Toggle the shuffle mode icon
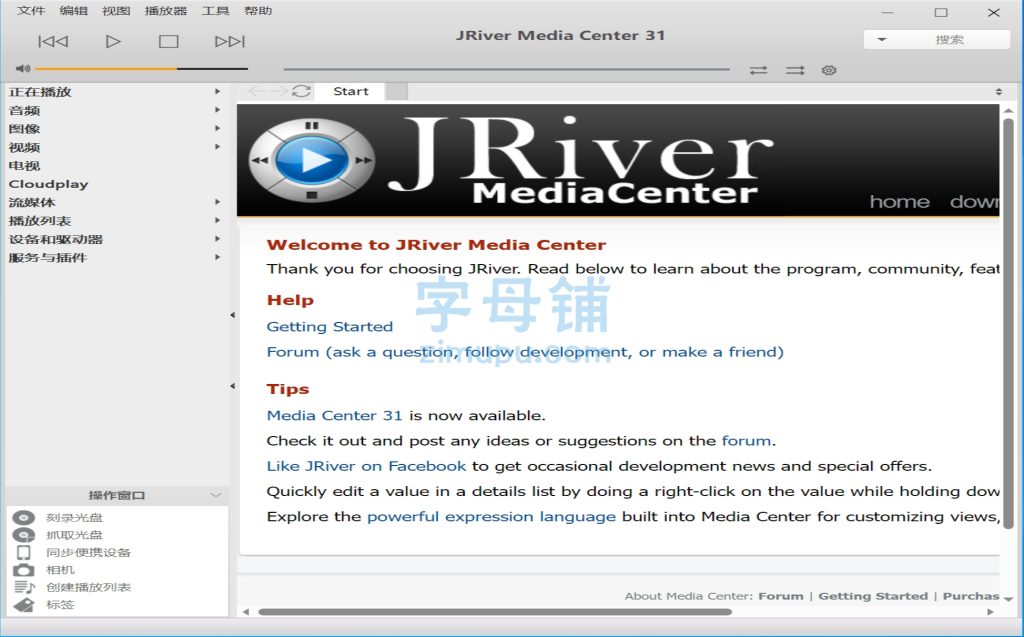The image size is (1024, 637). (x=795, y=70)
